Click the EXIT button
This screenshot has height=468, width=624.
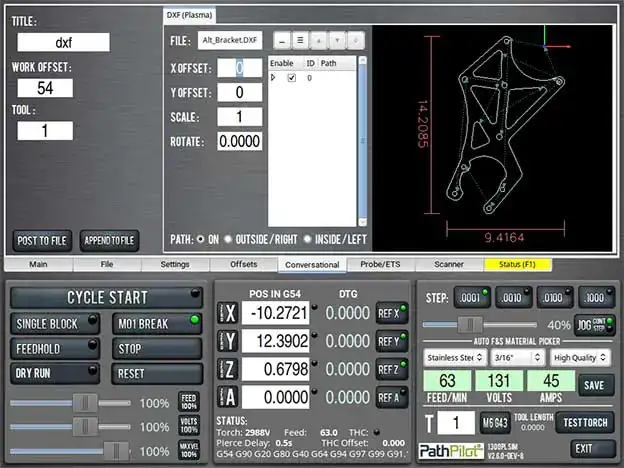593,449
